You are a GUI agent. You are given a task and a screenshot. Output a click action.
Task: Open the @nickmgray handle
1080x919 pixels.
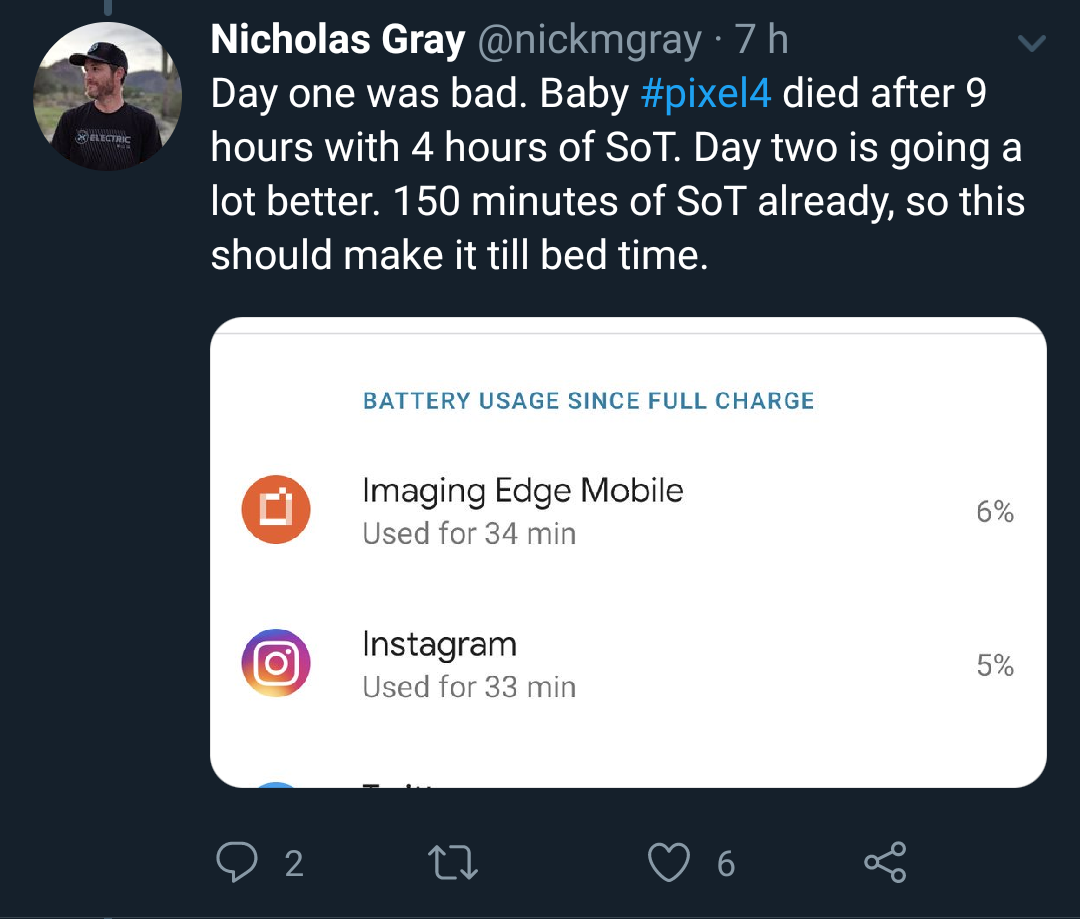590,40
